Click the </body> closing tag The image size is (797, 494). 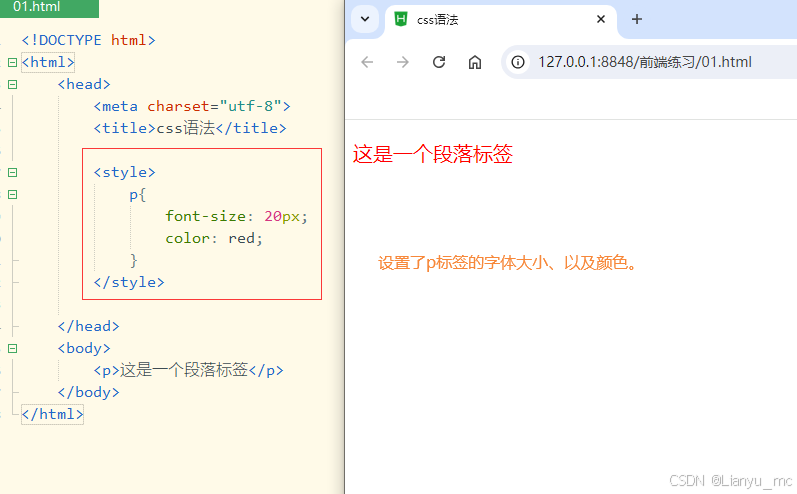tap(88, 392)
